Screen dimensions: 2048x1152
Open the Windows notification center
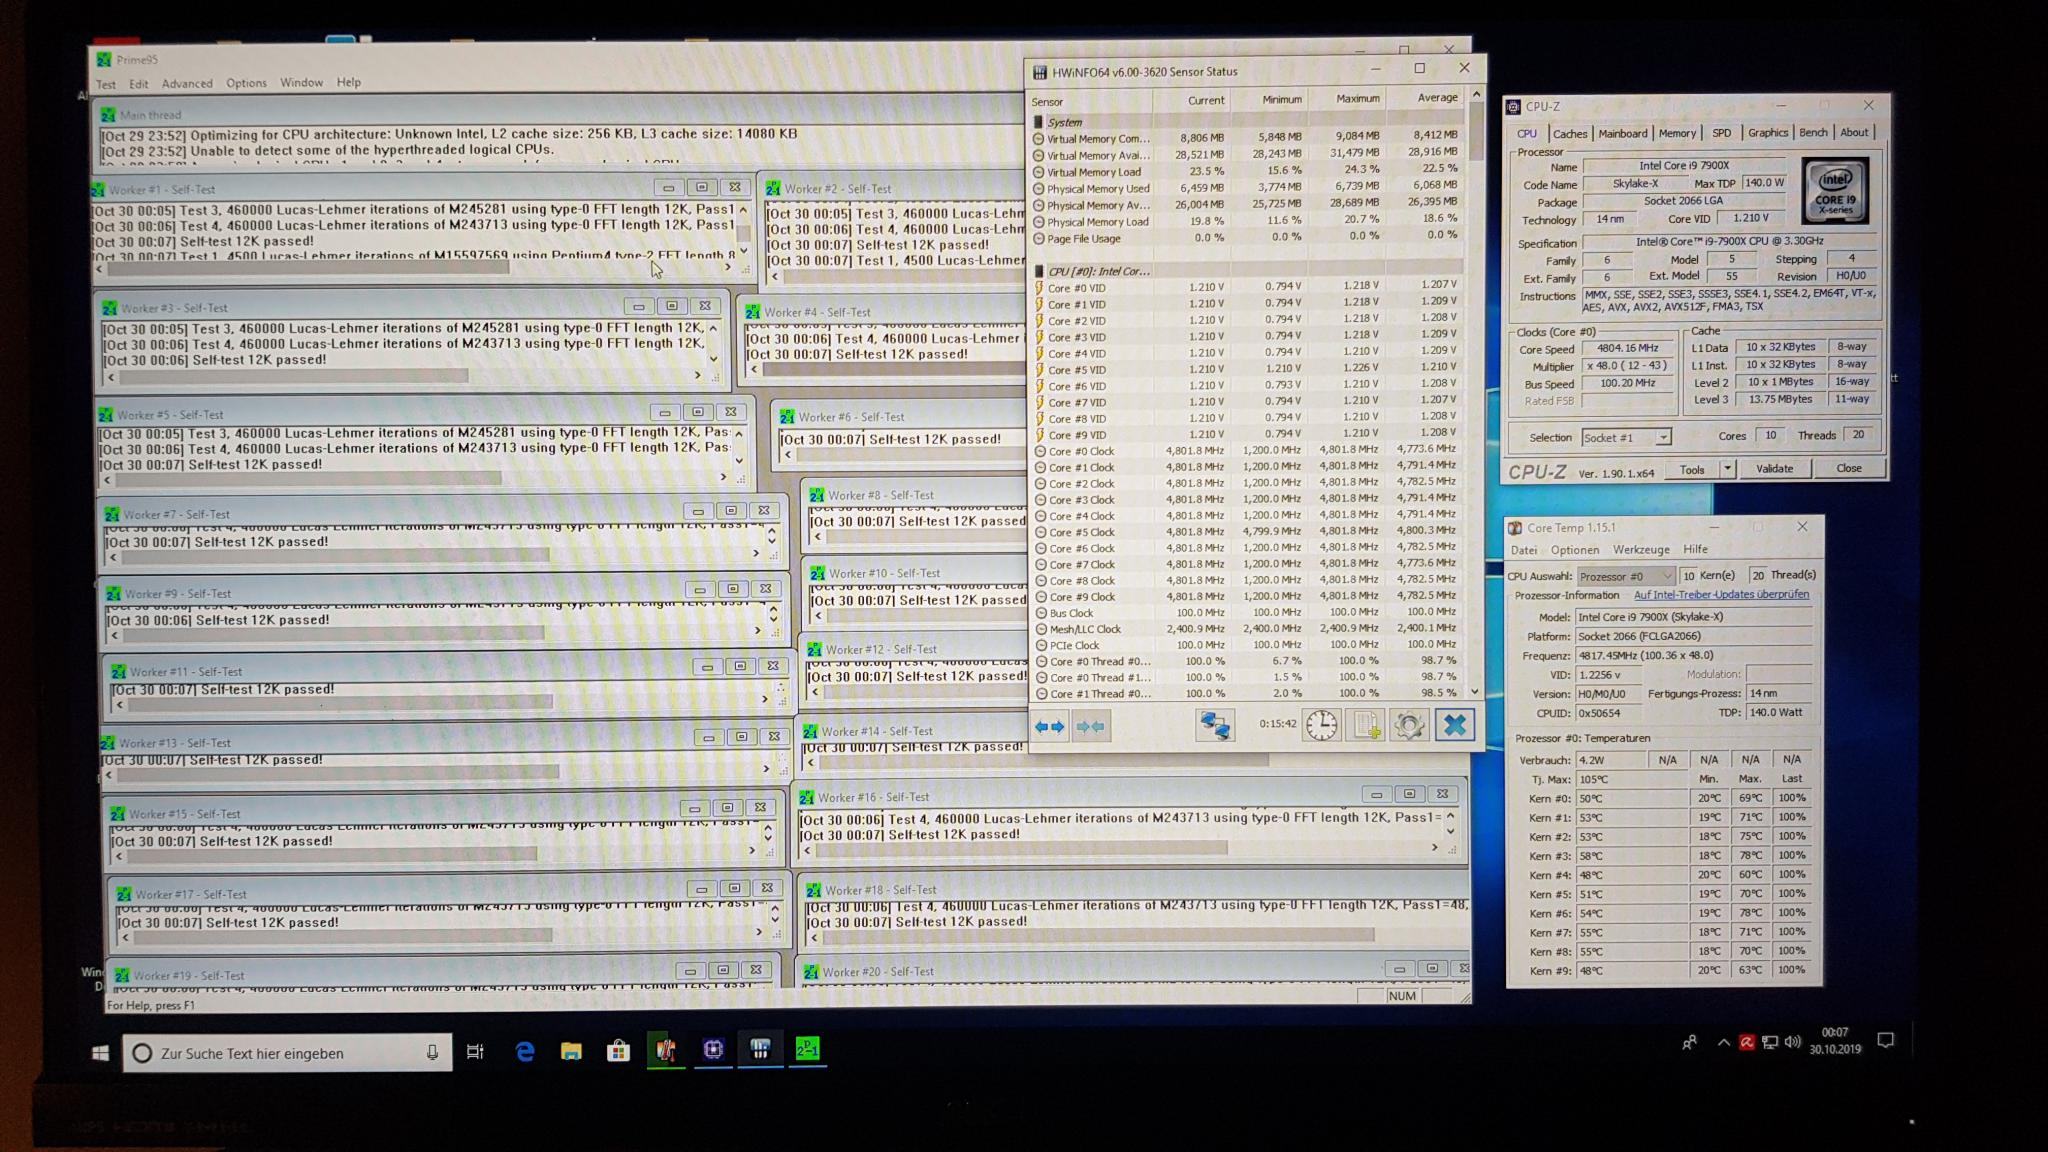coord(1885,1041)
